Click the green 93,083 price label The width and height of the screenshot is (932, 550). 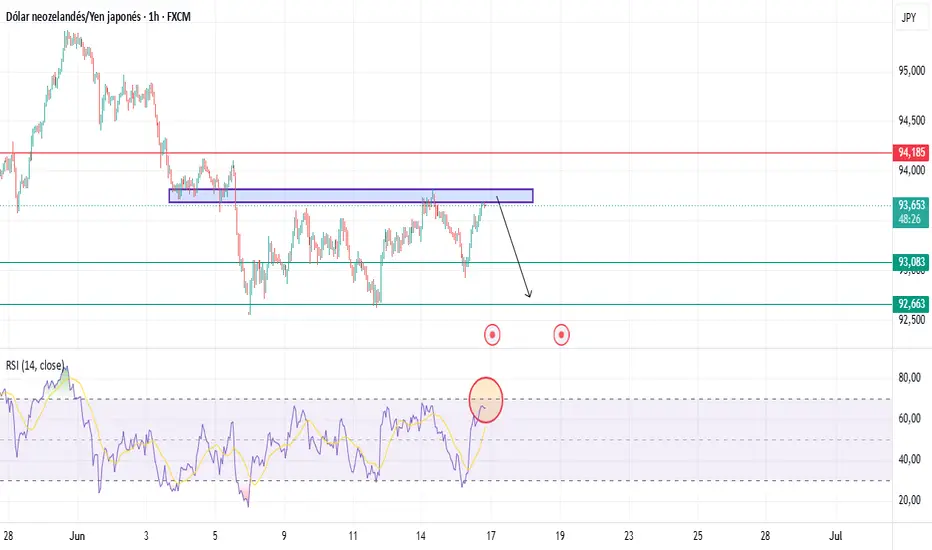pos(911,262)
